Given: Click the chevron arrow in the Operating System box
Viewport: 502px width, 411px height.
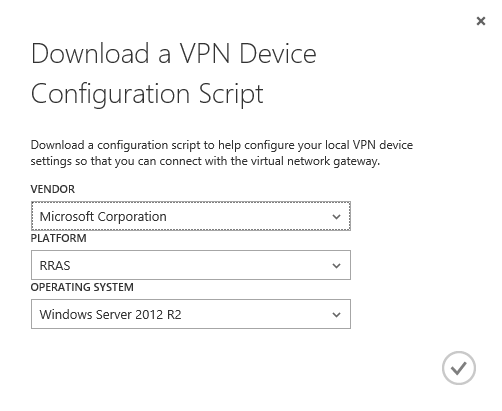Looking at the screenshot, I should coord(336,315).
